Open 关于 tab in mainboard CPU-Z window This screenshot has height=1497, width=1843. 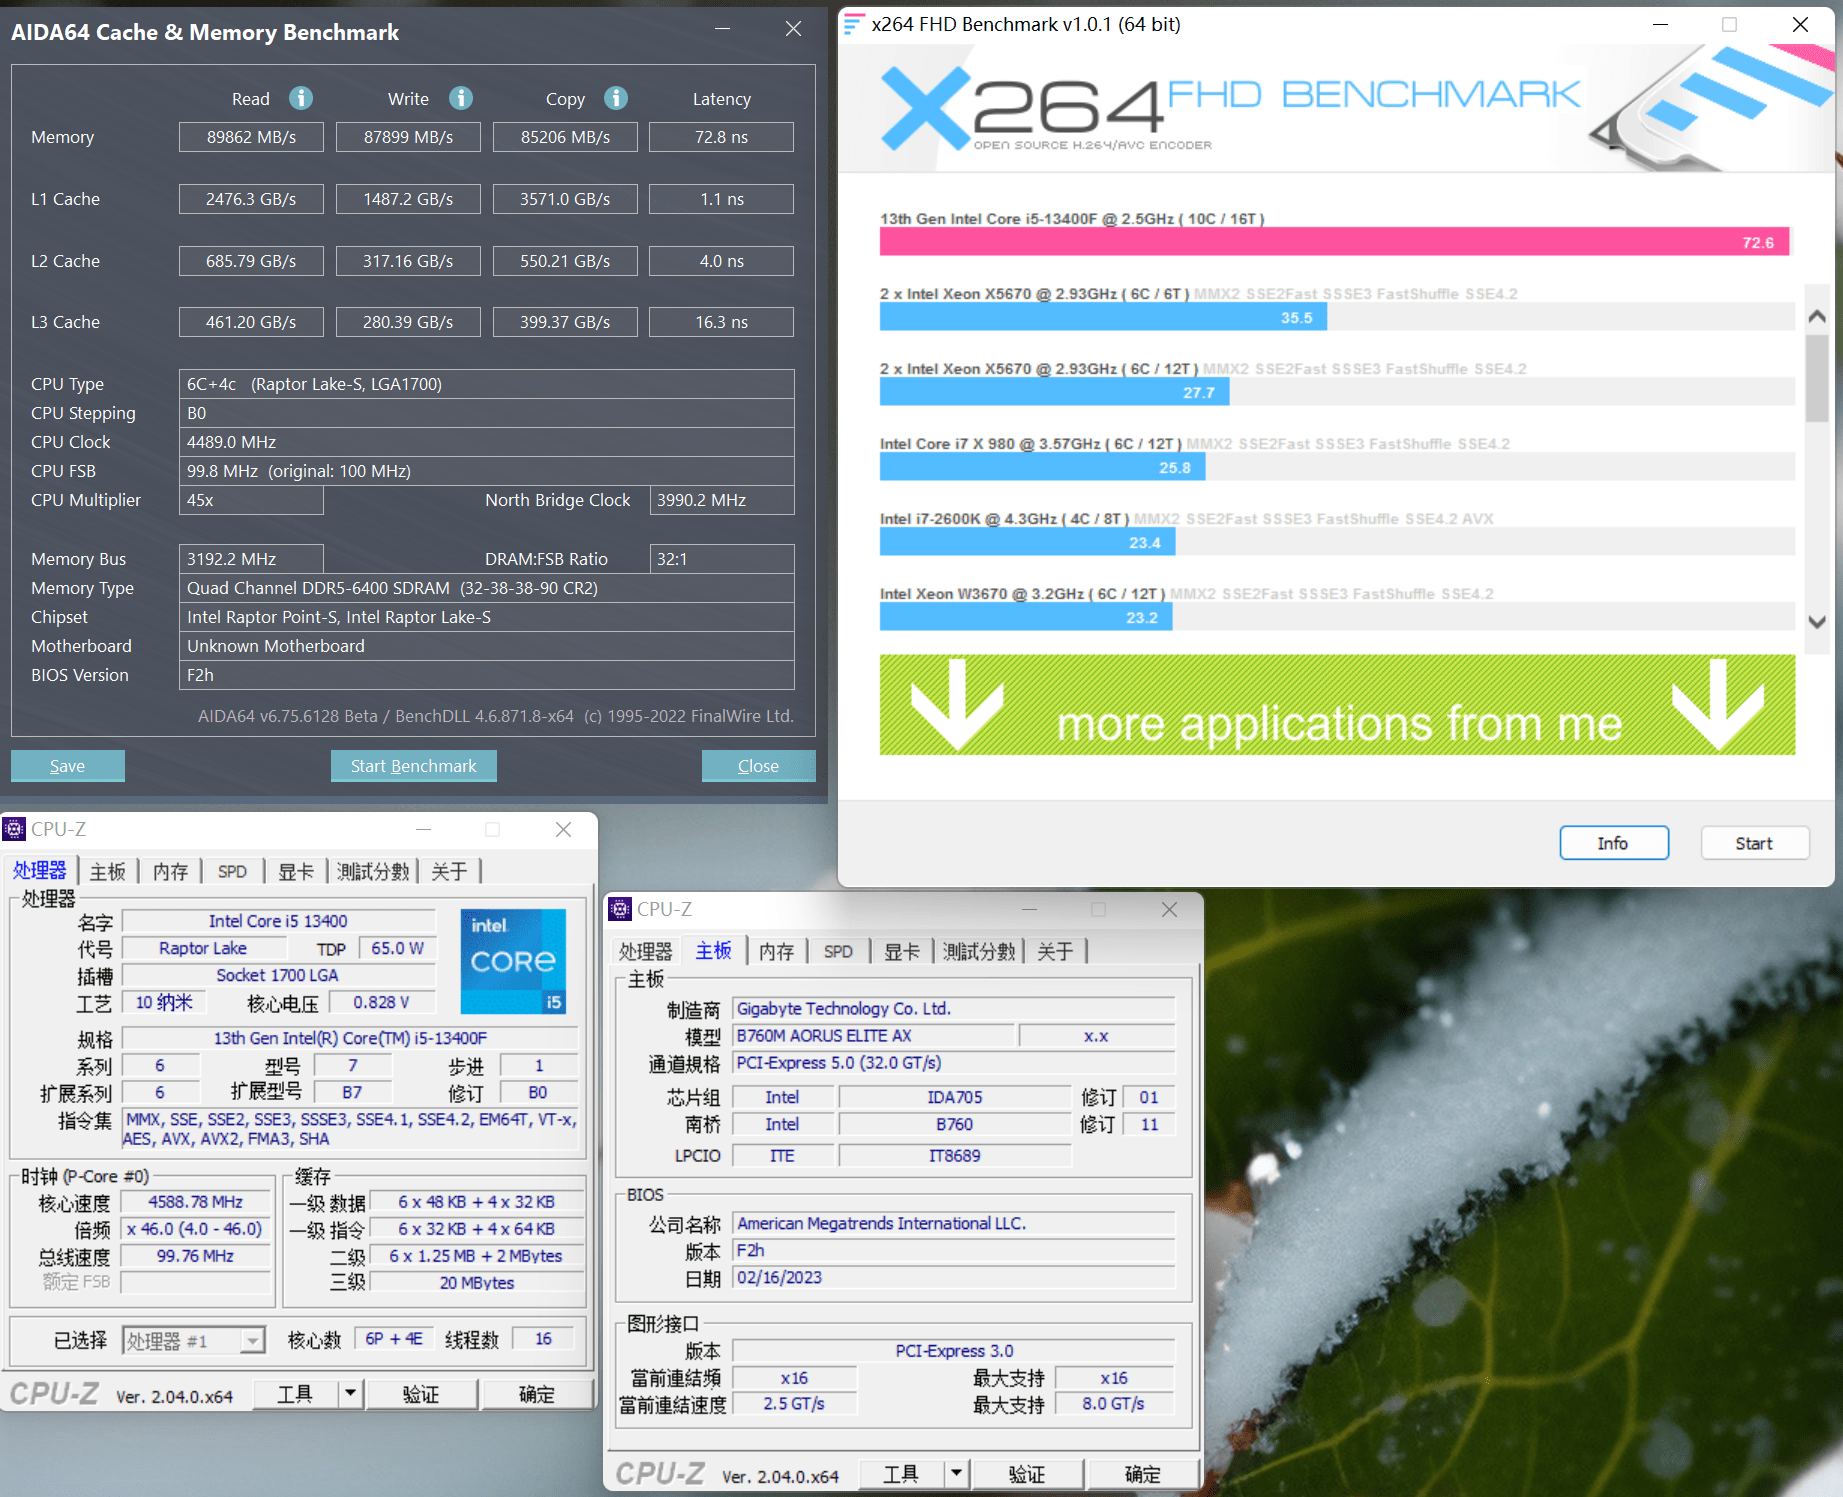pos(1055,951)
